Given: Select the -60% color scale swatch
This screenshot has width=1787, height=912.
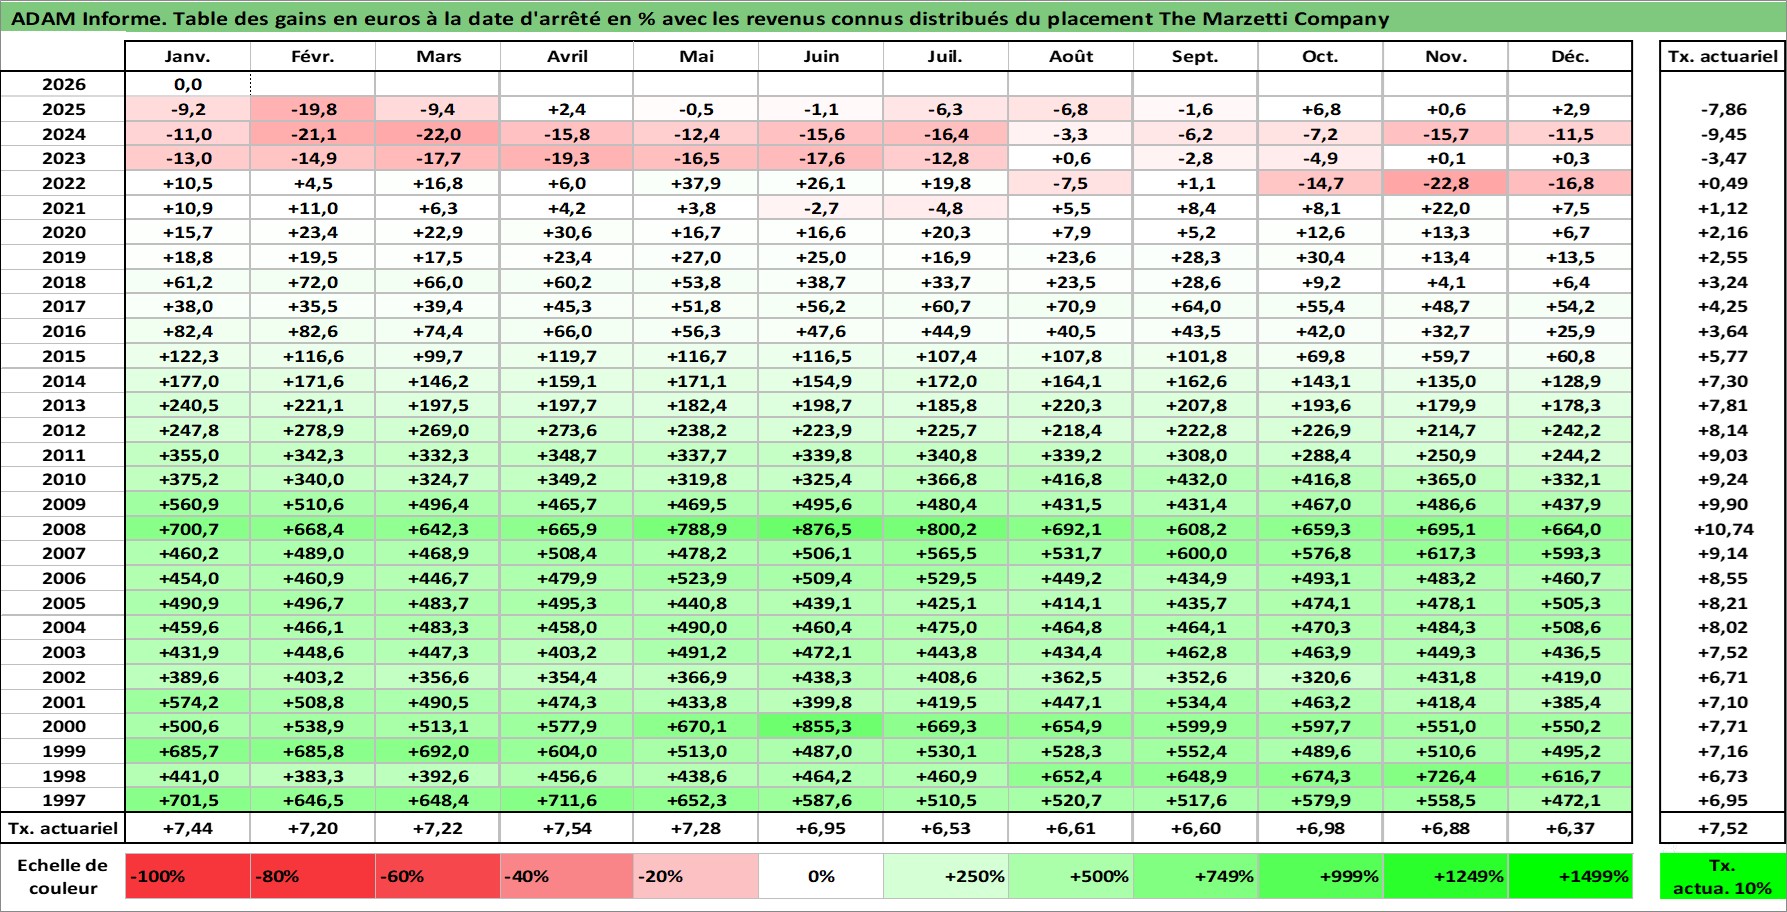Looking at the screenshot, I should click(x=438, y=876).
